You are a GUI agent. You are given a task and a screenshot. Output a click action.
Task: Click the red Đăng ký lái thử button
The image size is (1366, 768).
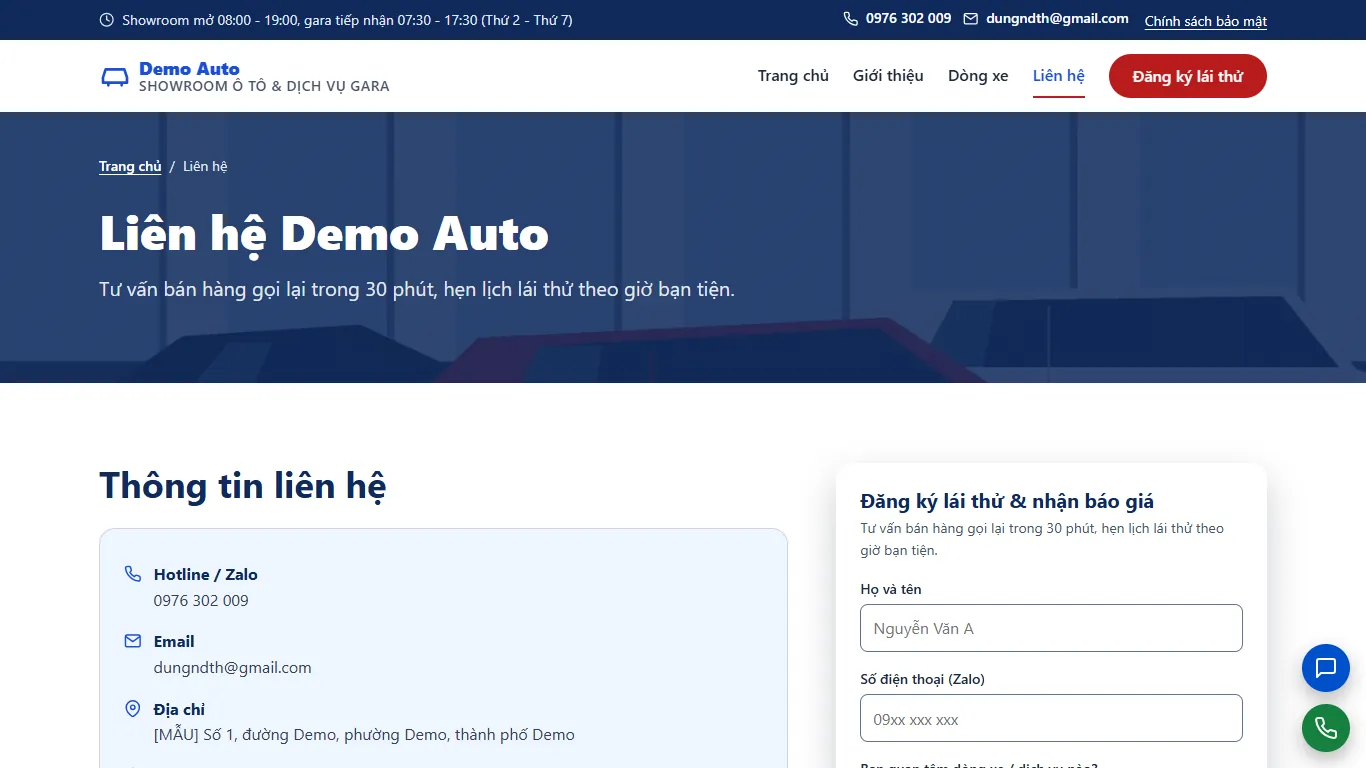coord(1188,76)
